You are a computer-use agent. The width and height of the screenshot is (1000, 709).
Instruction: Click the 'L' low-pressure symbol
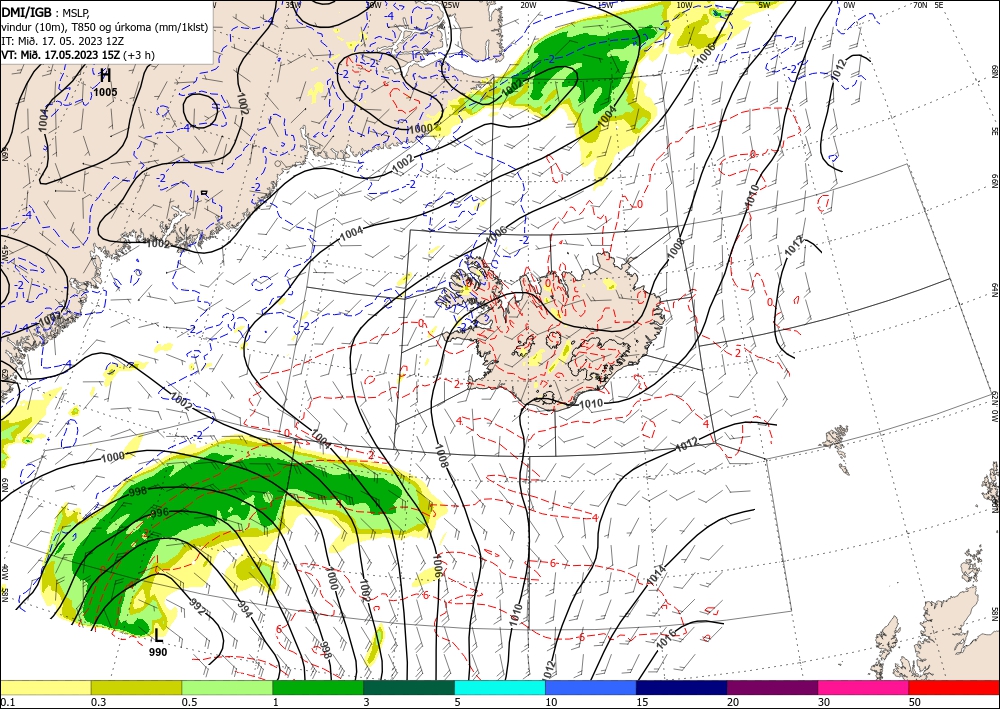[x=158, y=635]
